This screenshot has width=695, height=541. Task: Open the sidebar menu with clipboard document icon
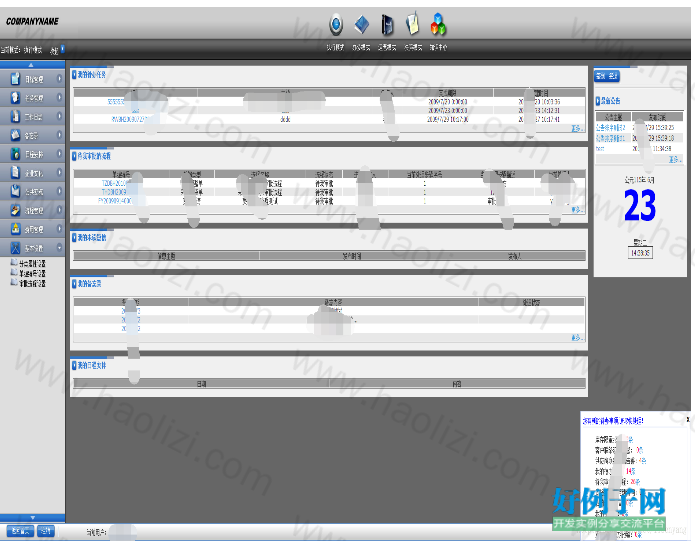[32, 79]
